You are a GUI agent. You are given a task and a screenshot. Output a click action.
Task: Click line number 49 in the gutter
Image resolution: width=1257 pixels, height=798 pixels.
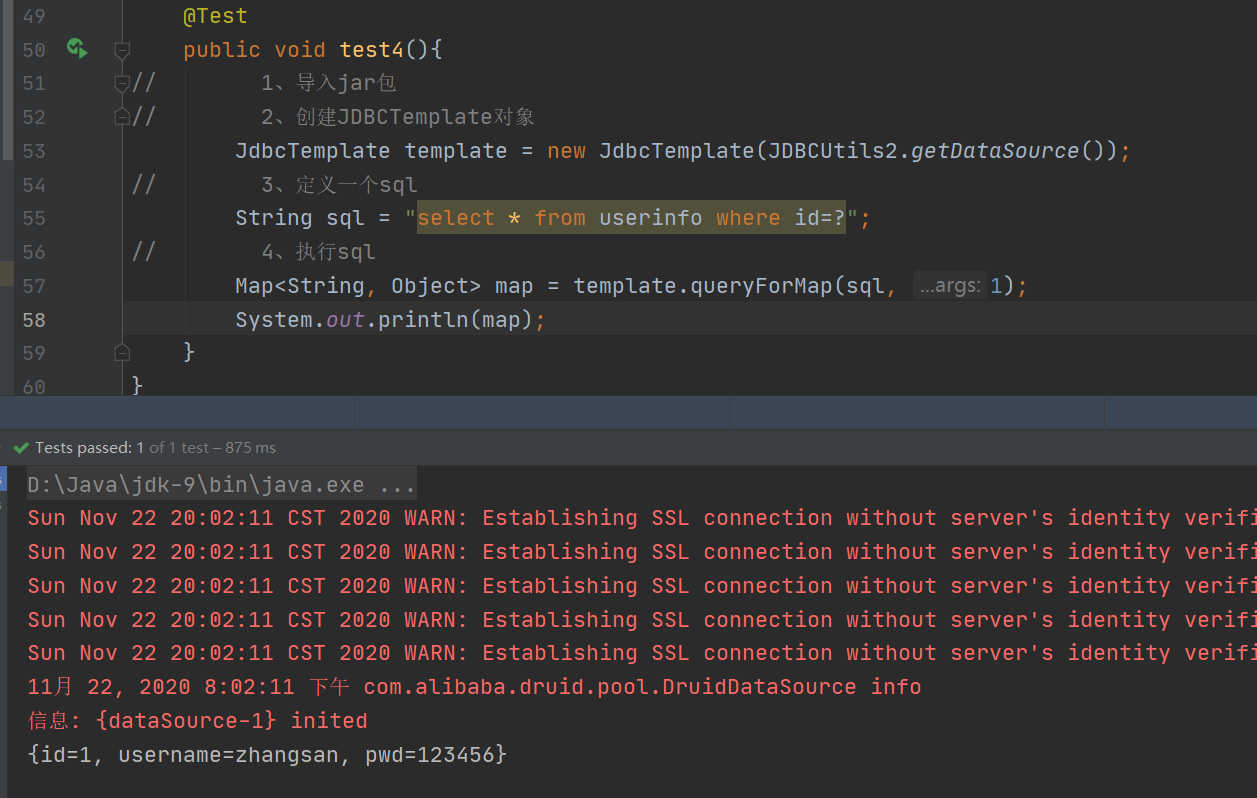click(33, 16)
